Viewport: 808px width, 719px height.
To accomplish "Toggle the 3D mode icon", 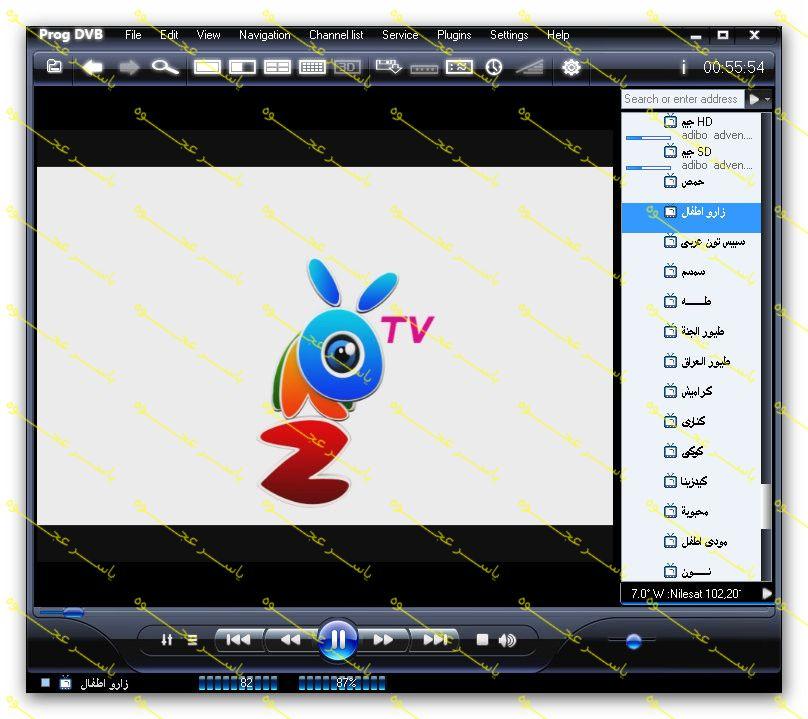I will pyautogui.click(x=347, y=67).
